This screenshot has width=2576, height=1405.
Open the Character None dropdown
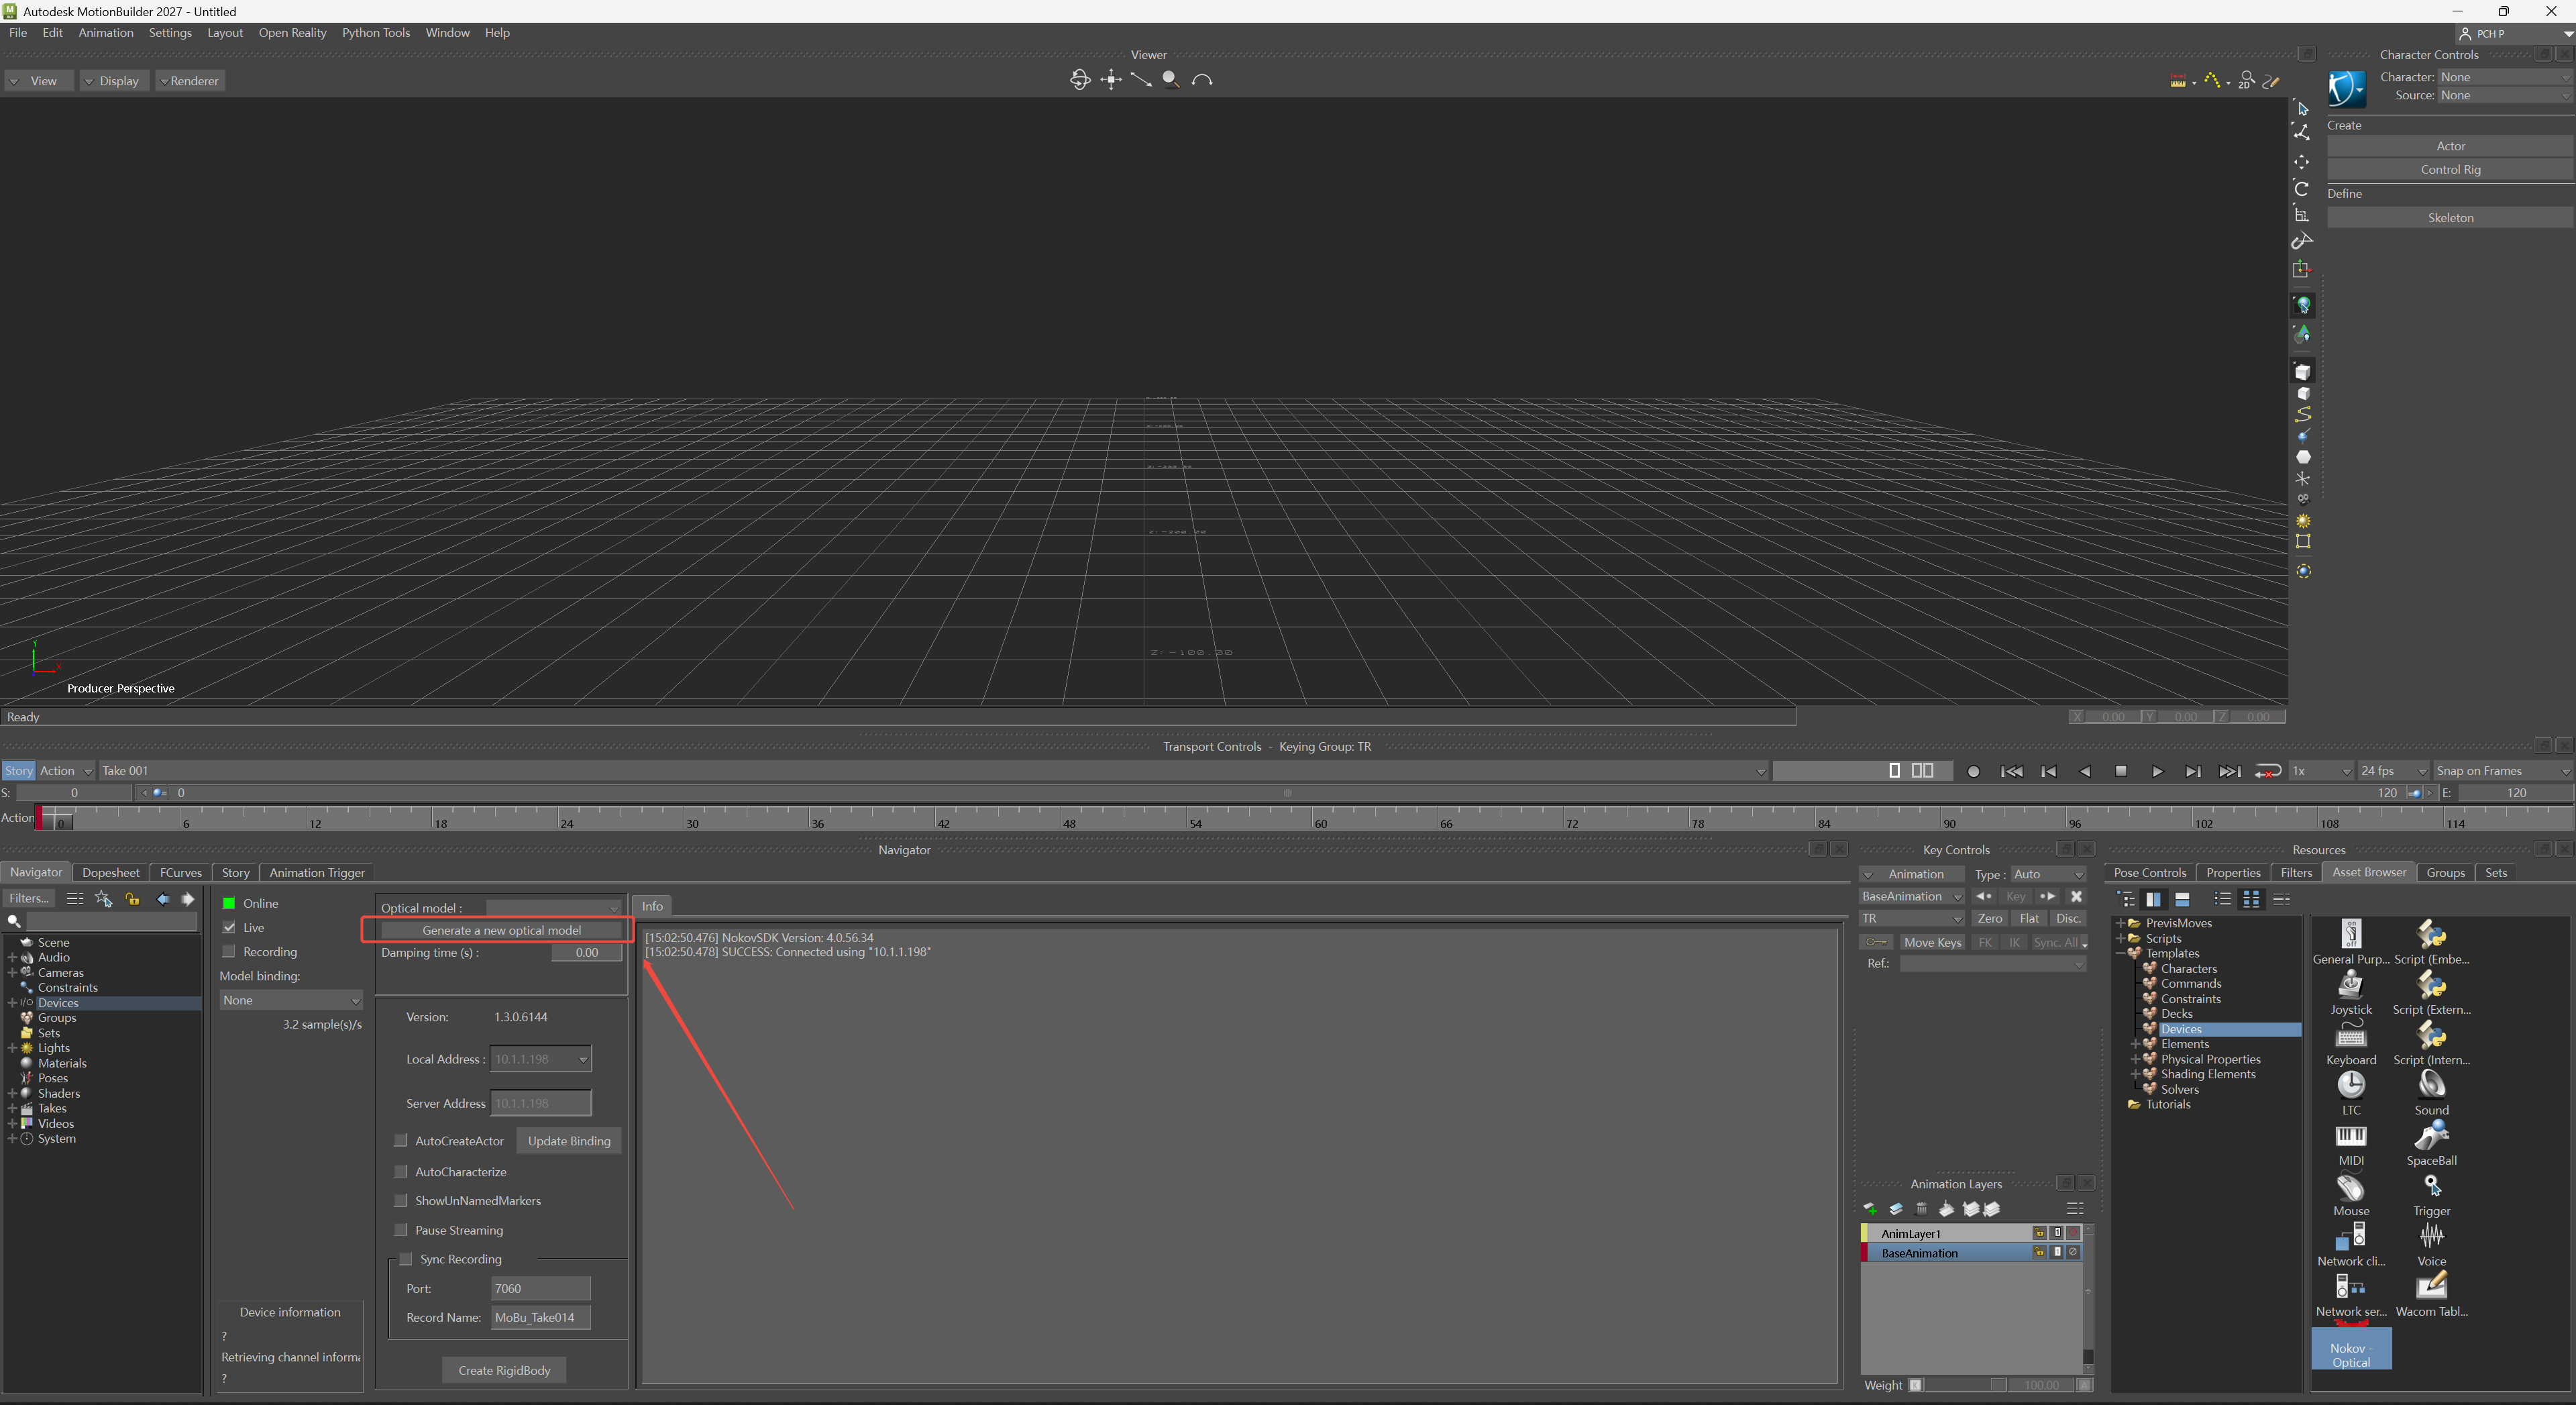click(x=2504, y=77)
